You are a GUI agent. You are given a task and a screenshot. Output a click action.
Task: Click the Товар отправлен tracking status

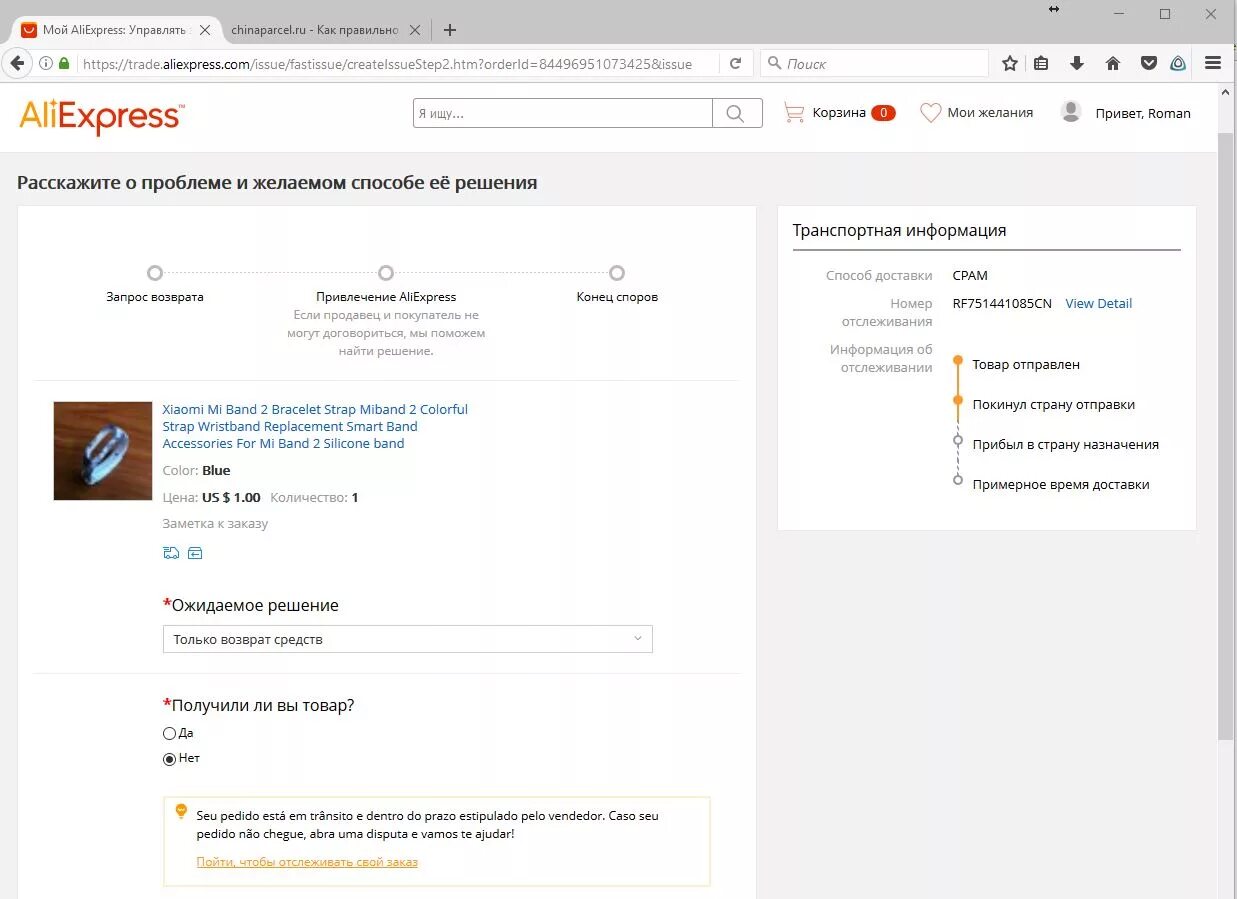(x=1026, y=365)
